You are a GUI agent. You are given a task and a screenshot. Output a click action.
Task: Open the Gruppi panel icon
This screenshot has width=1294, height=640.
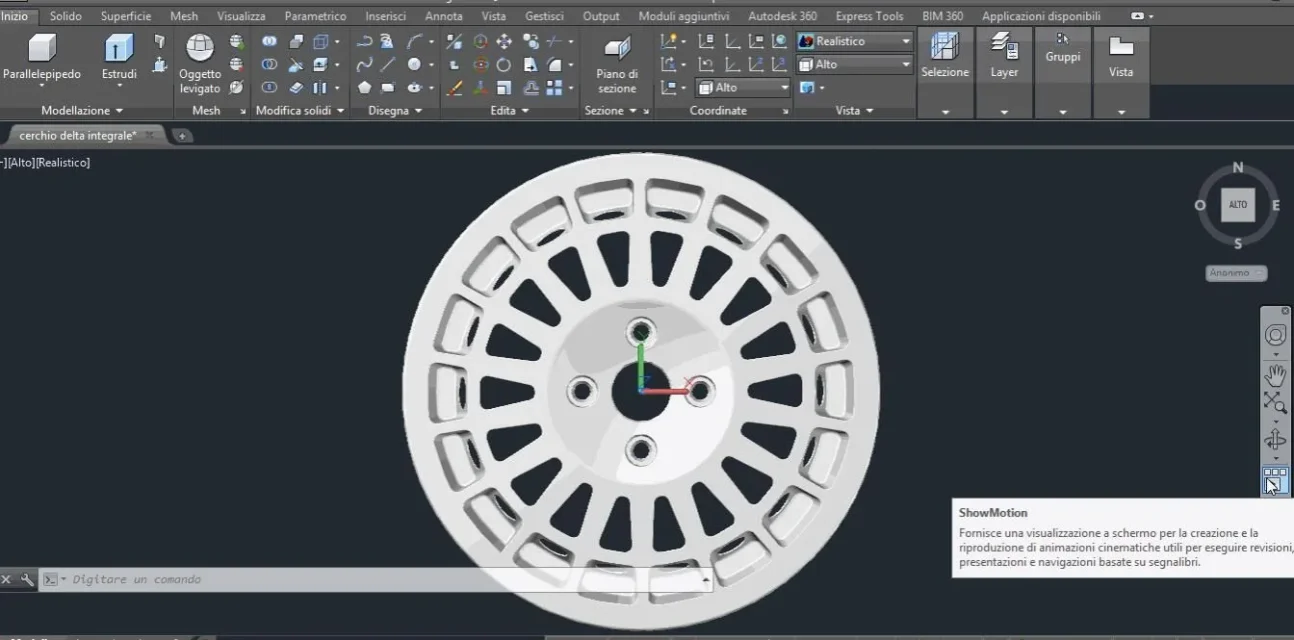[x=1063, y=48]
